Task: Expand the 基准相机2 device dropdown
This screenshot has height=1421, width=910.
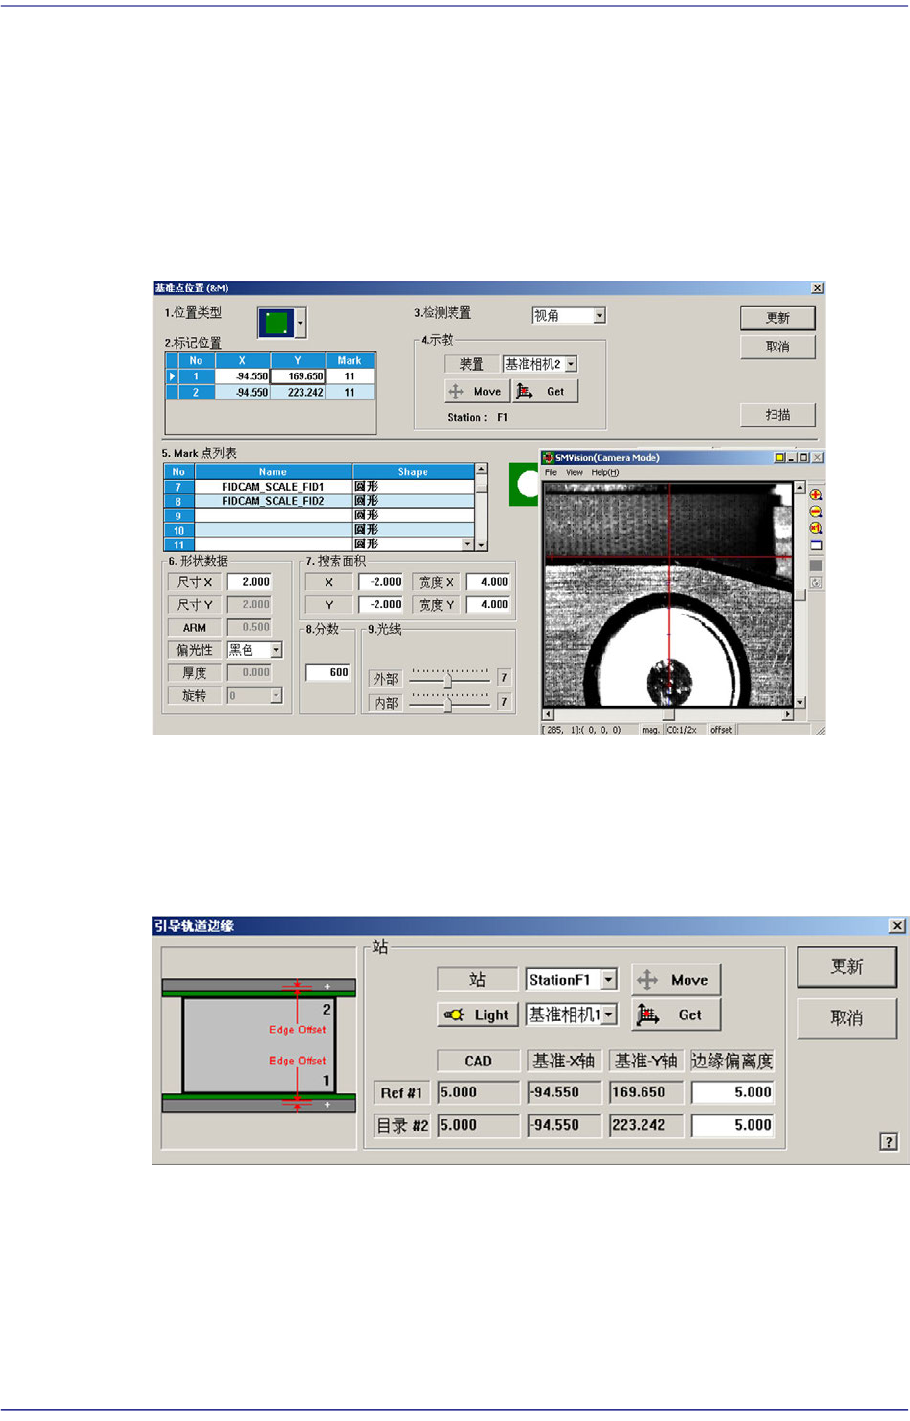Action: click(x=571, y=365)
